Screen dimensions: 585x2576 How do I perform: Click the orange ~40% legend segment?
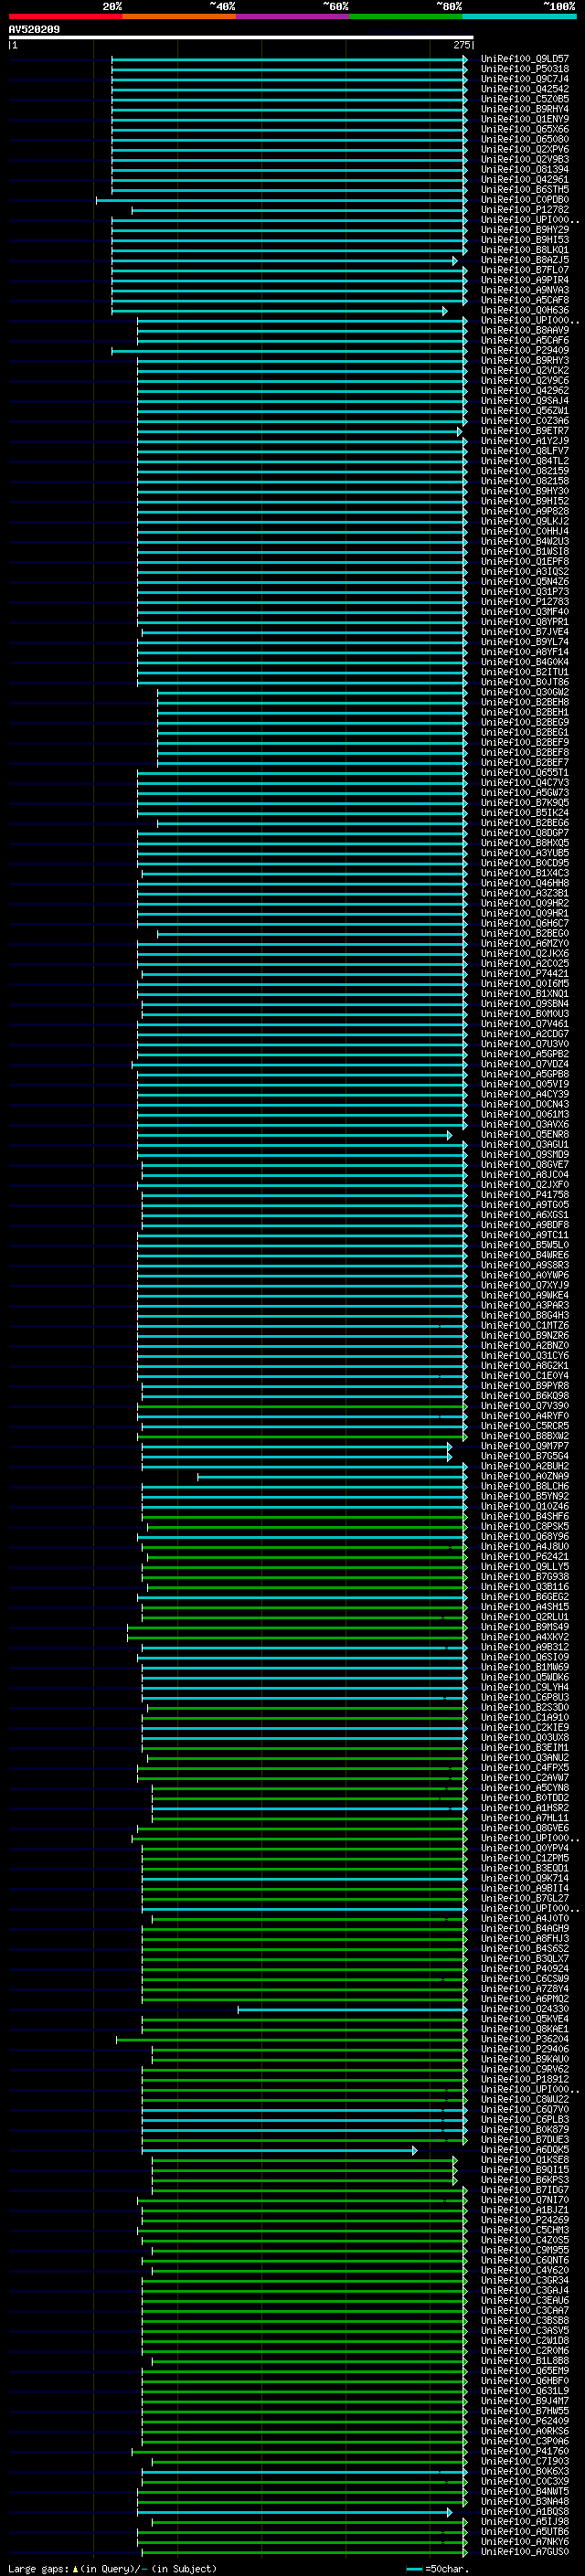[x=179, y=16]
